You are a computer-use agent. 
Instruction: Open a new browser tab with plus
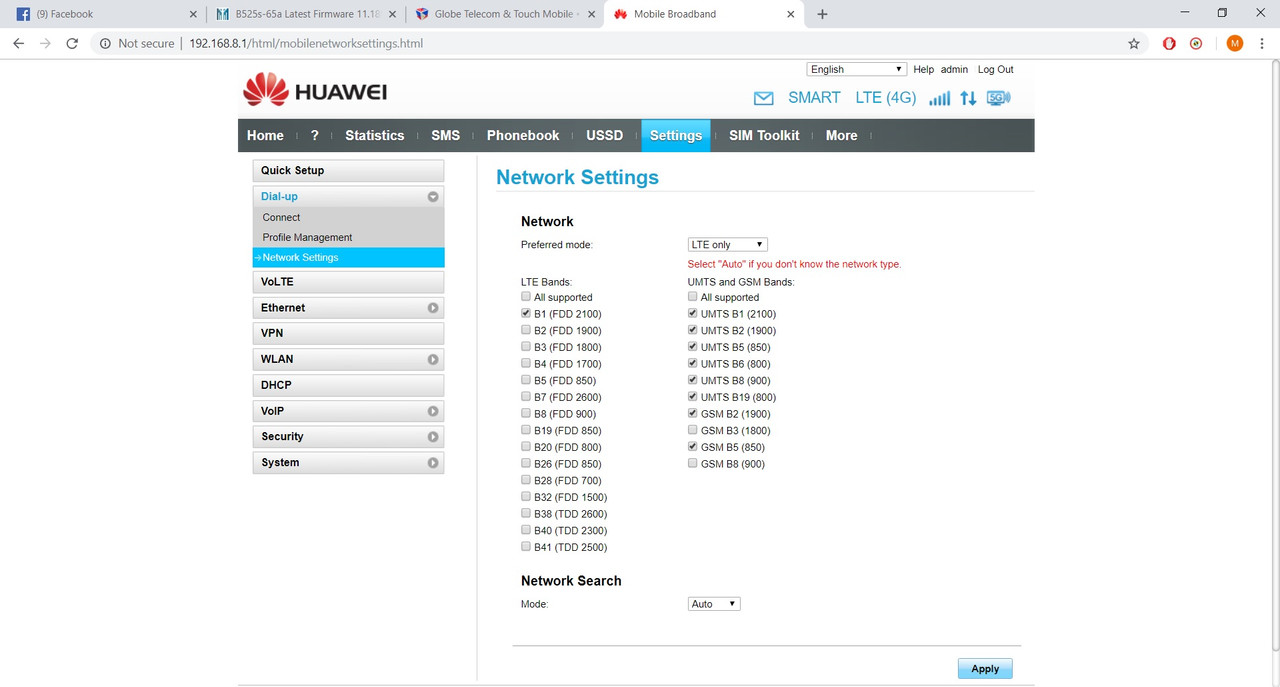click(822, 14)
